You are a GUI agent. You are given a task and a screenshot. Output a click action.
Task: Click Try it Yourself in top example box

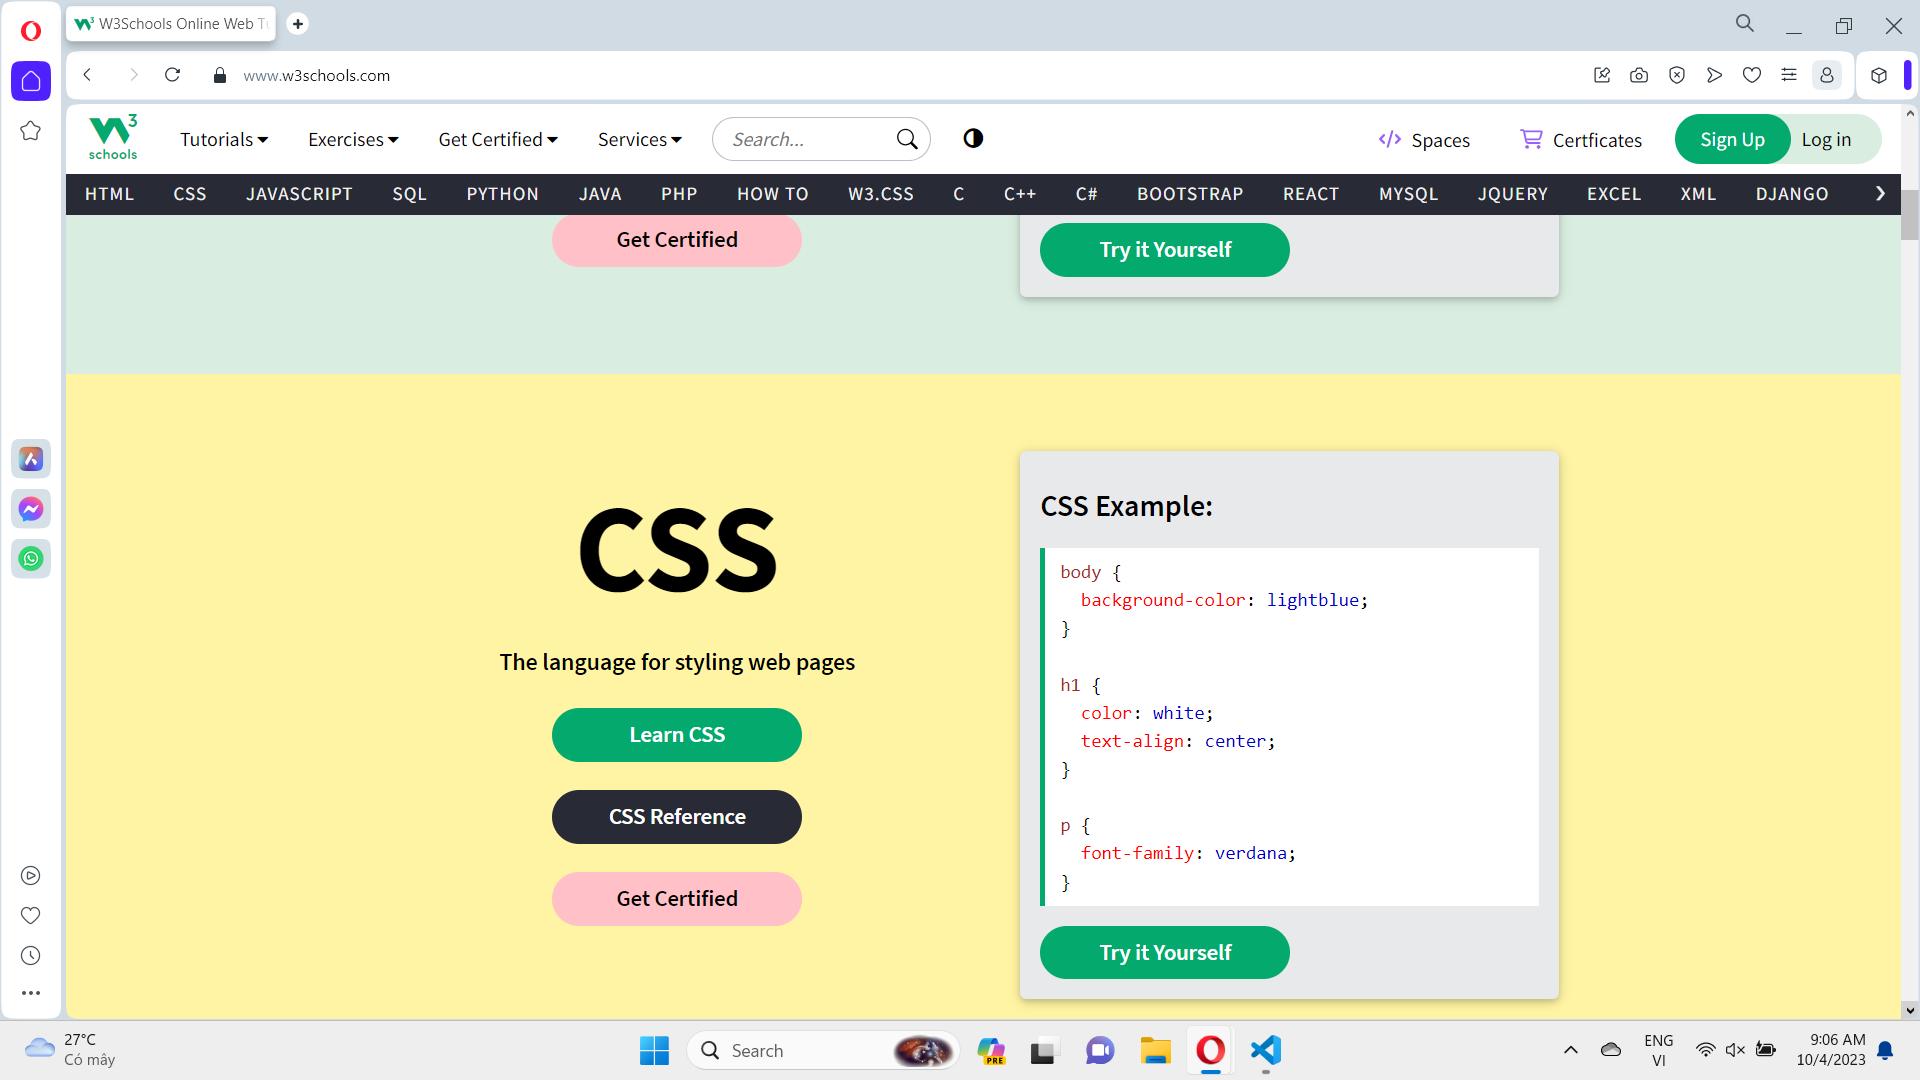click(1165, 250)
